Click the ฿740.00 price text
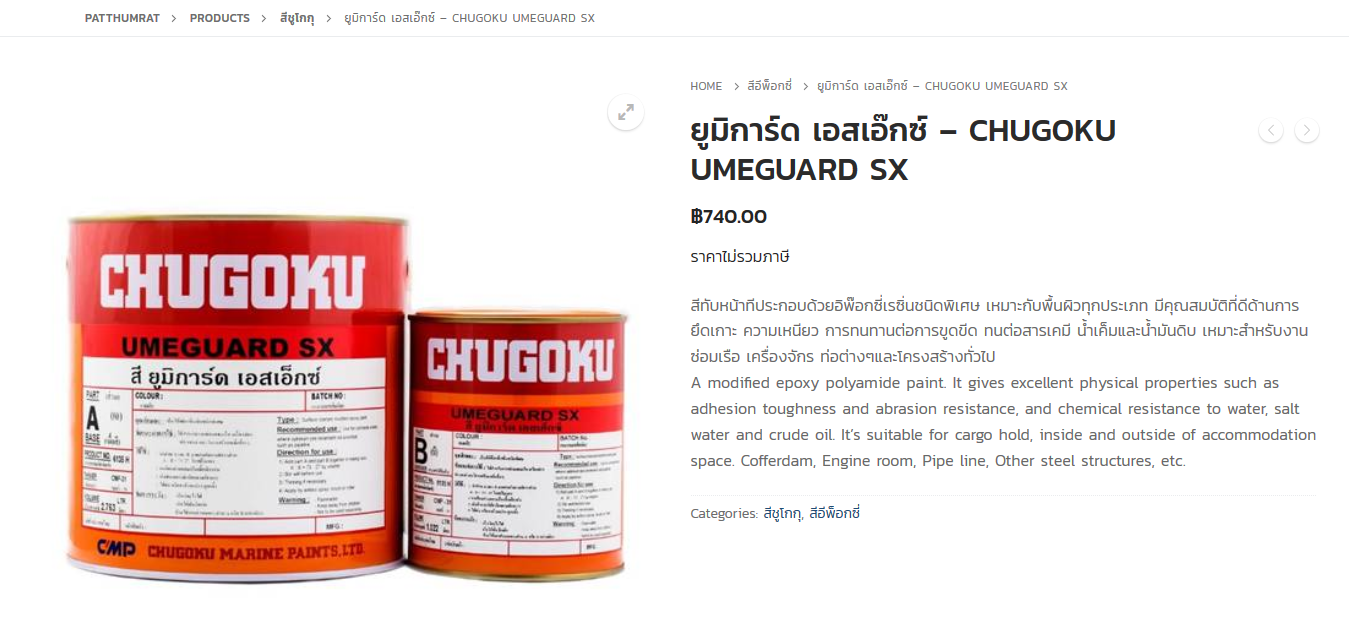Viewport: 1349px width, 630px height. [x=729, y=216]
